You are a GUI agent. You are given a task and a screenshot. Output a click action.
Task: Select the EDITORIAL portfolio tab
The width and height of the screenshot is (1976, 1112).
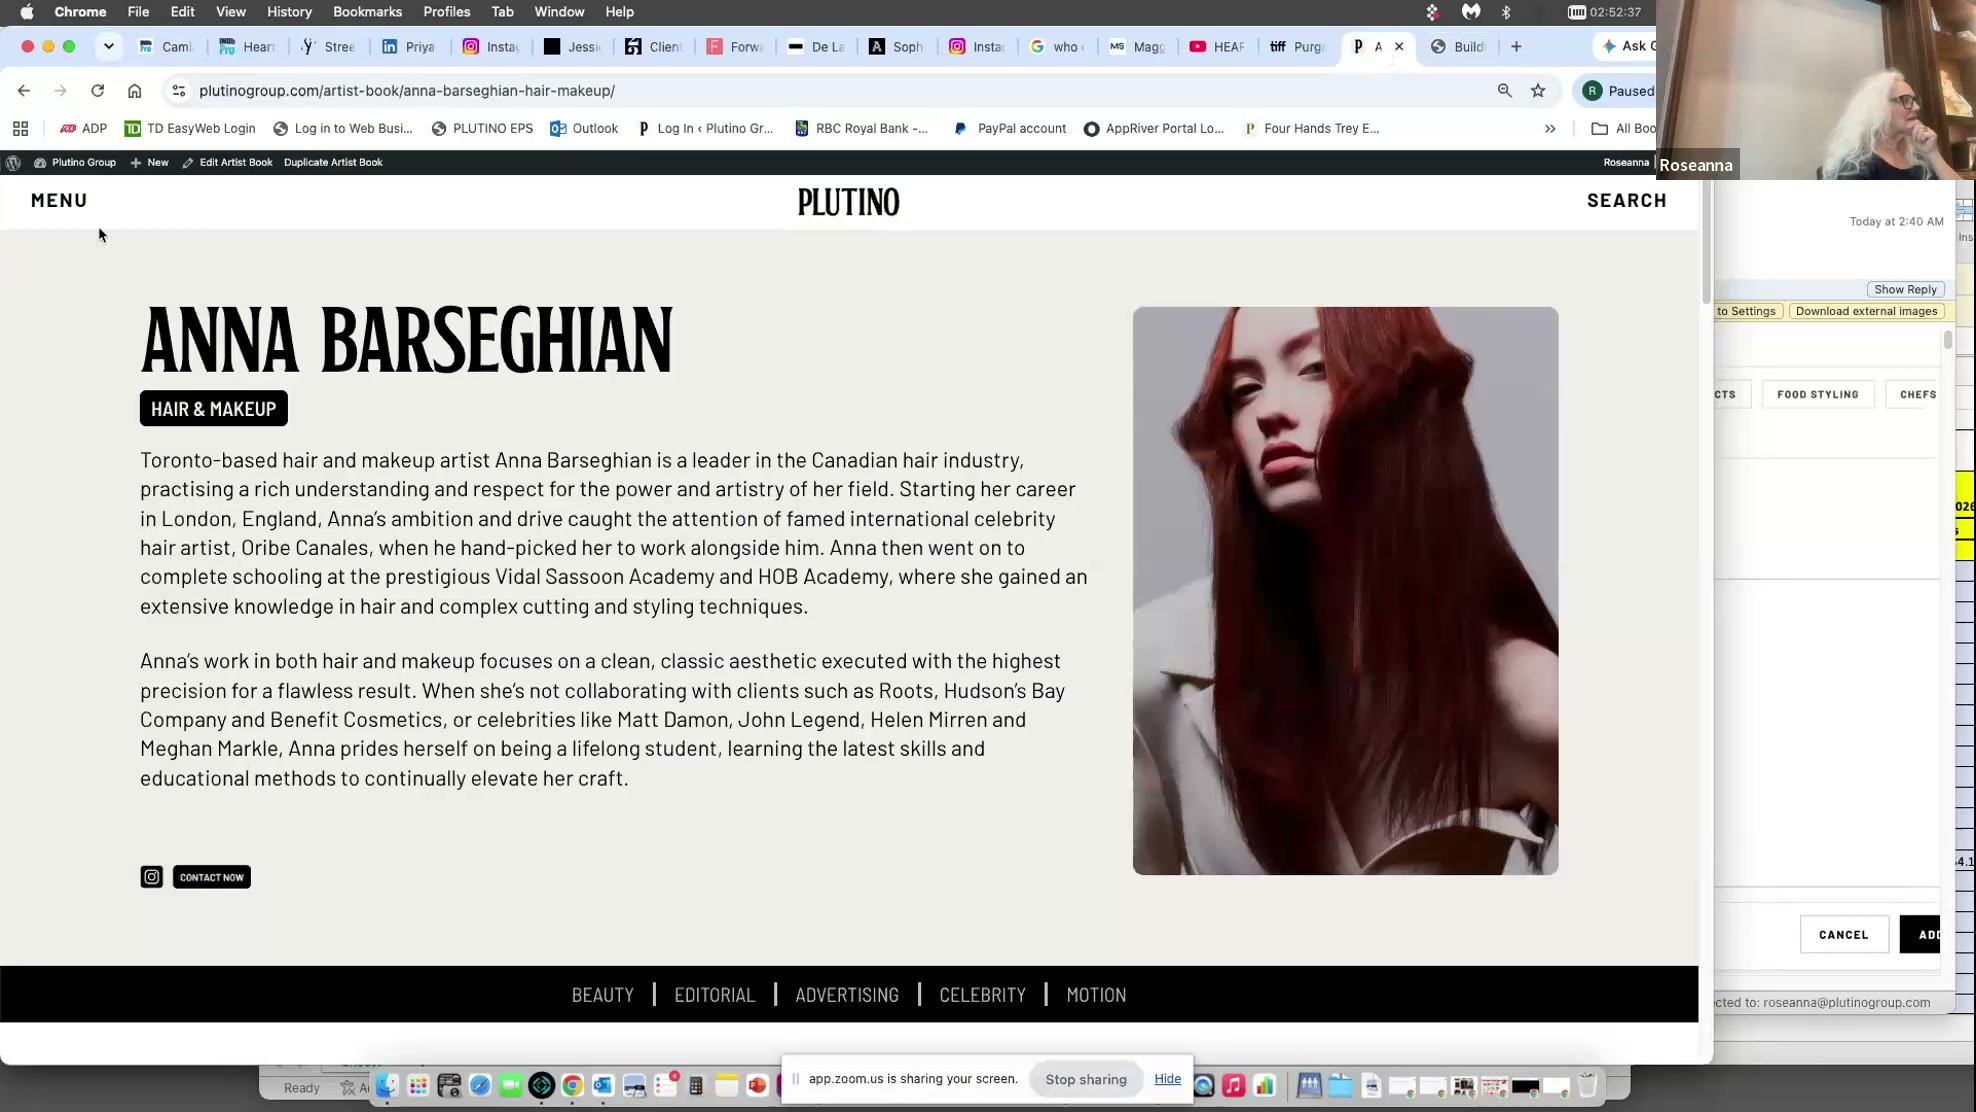pyautogui.click(x=714, y=994)
